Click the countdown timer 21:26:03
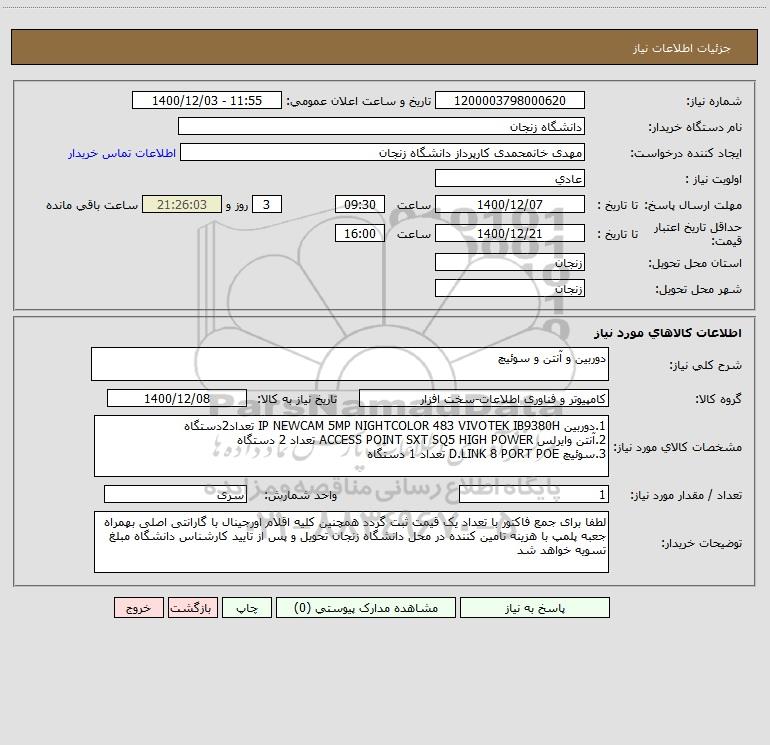This screenshot has height=745, width=770. click(x=182, y=204)
